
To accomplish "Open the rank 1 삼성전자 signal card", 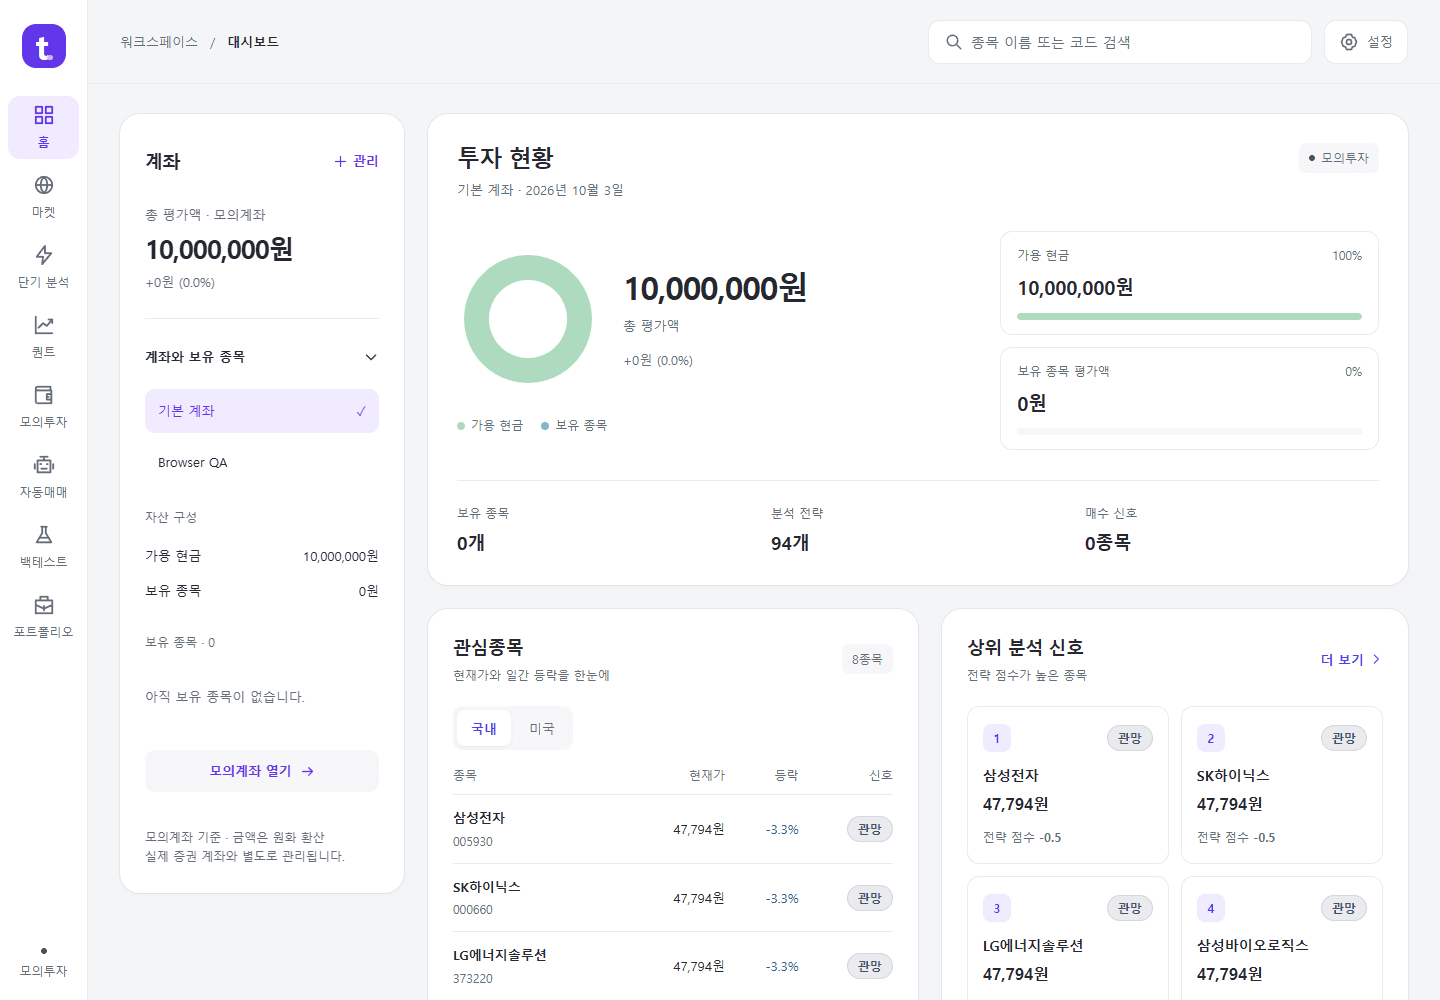I will (x=1068, y=785).
